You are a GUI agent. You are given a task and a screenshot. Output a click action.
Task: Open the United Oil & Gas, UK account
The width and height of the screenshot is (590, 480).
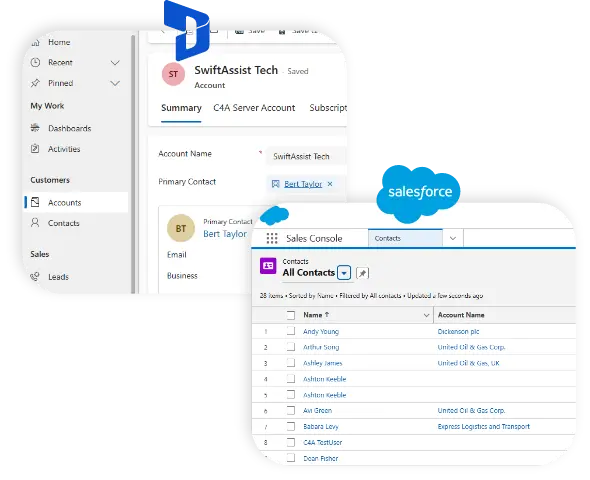[468, 363]
